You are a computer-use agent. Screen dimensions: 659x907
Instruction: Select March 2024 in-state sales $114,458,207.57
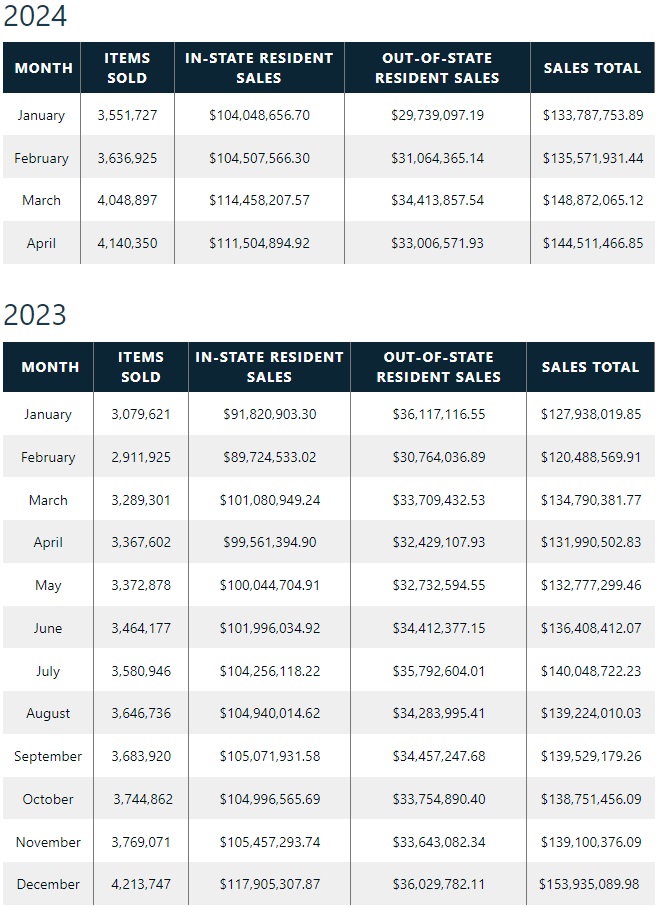[x=259, y=200]
